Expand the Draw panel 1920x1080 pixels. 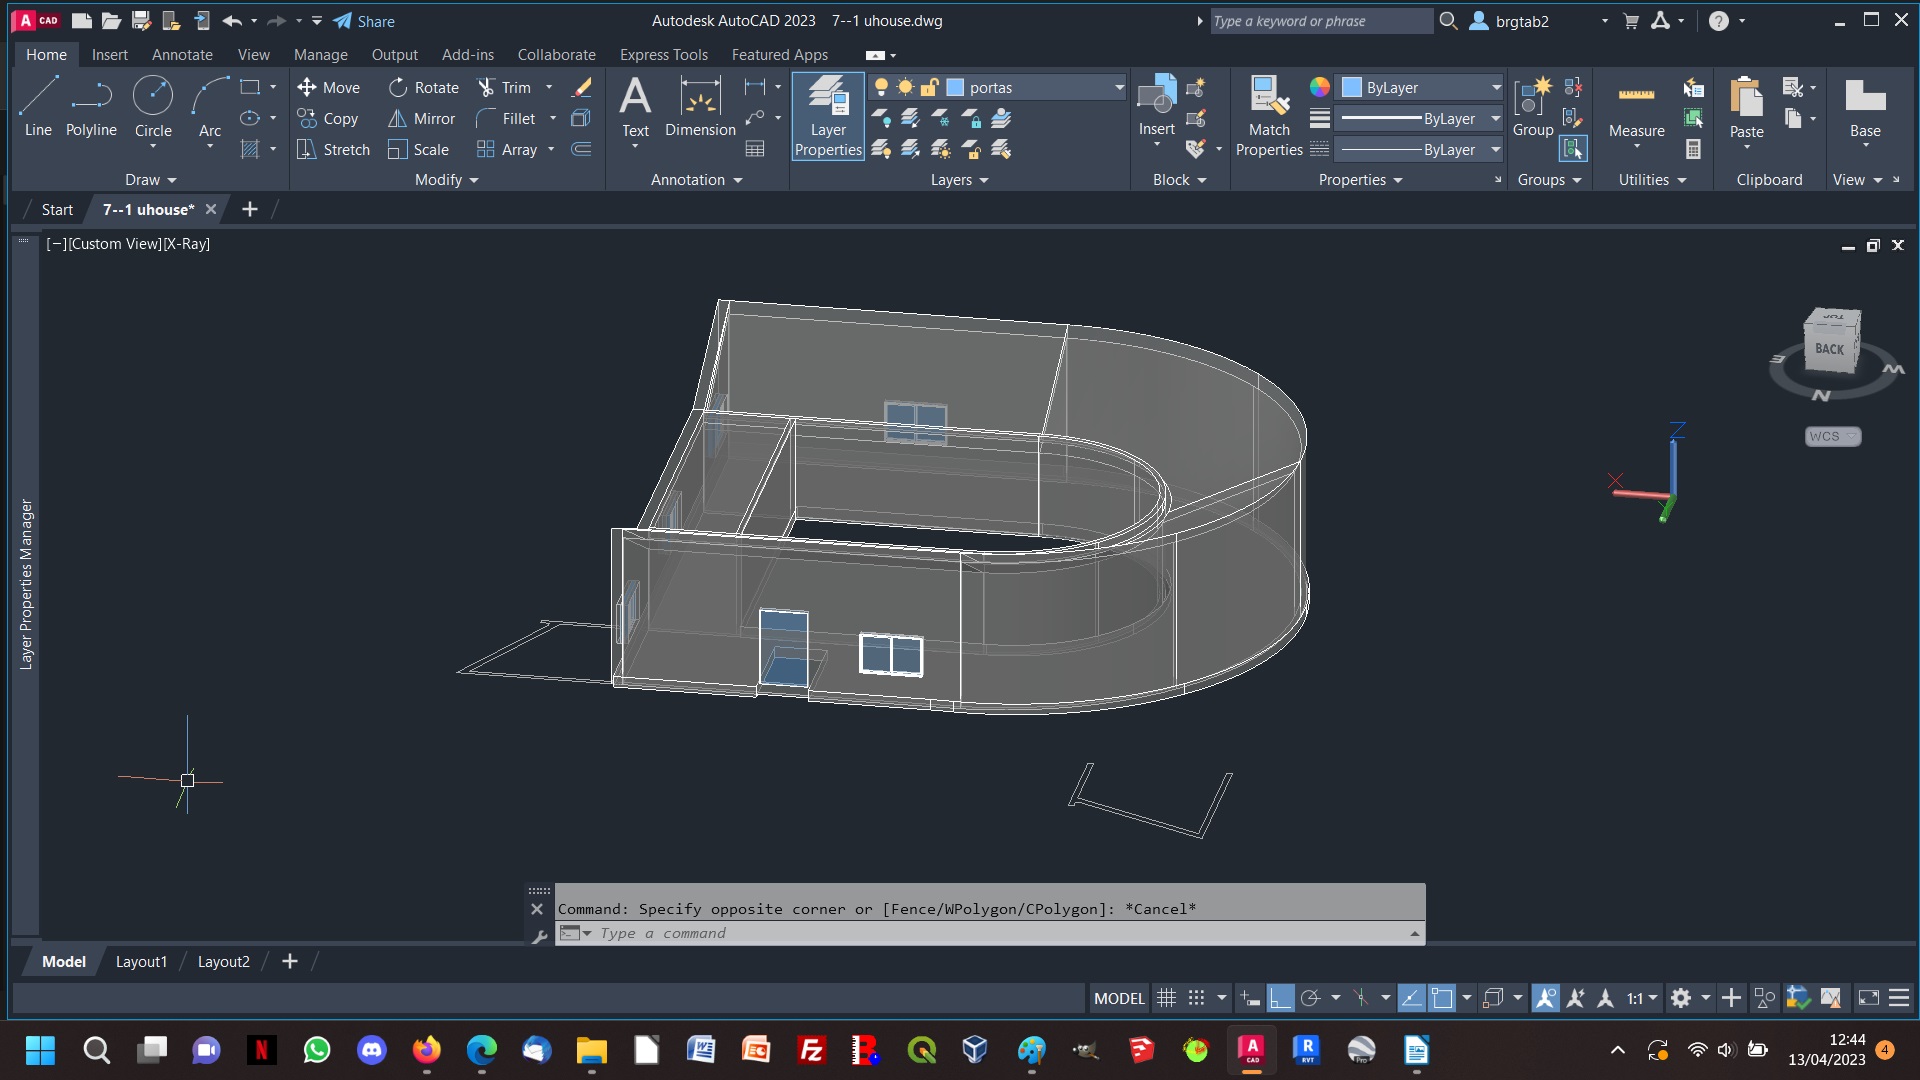click(x=150, y=180)
